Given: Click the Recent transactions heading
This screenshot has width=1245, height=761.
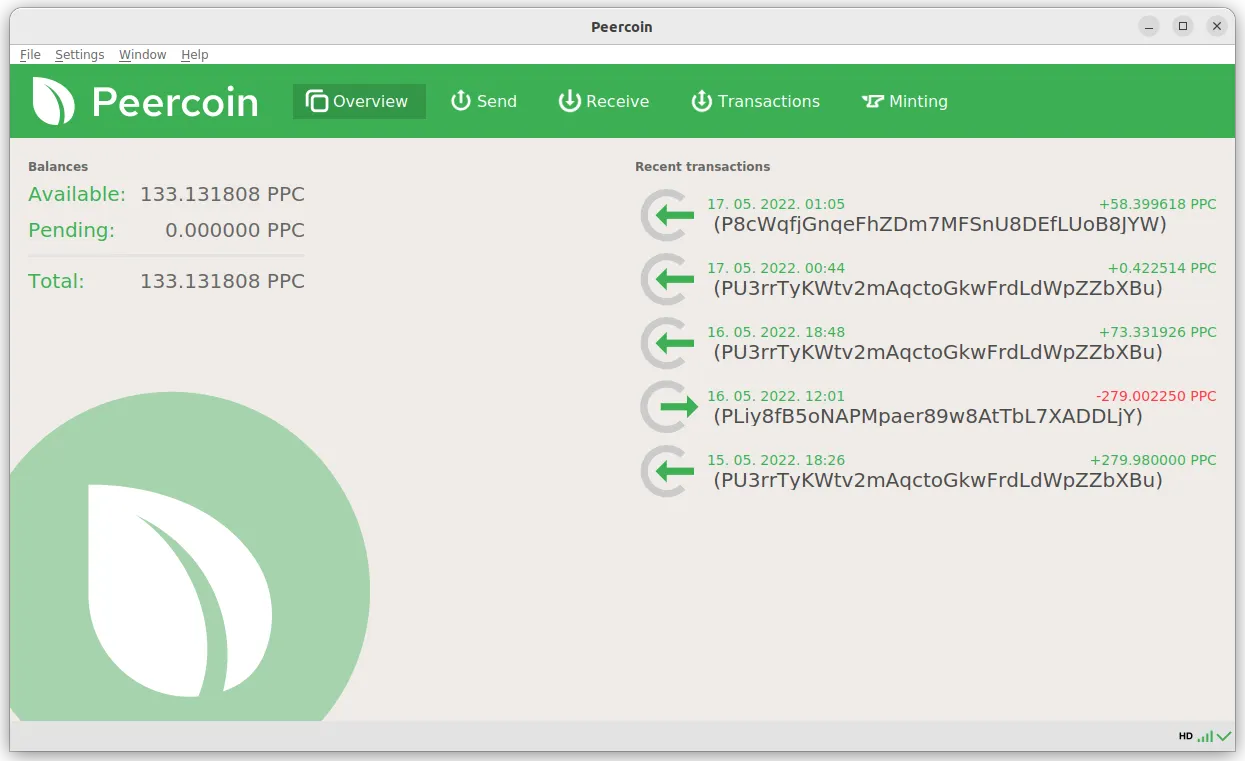Looking at the screenshot, I should coord(703,167).
